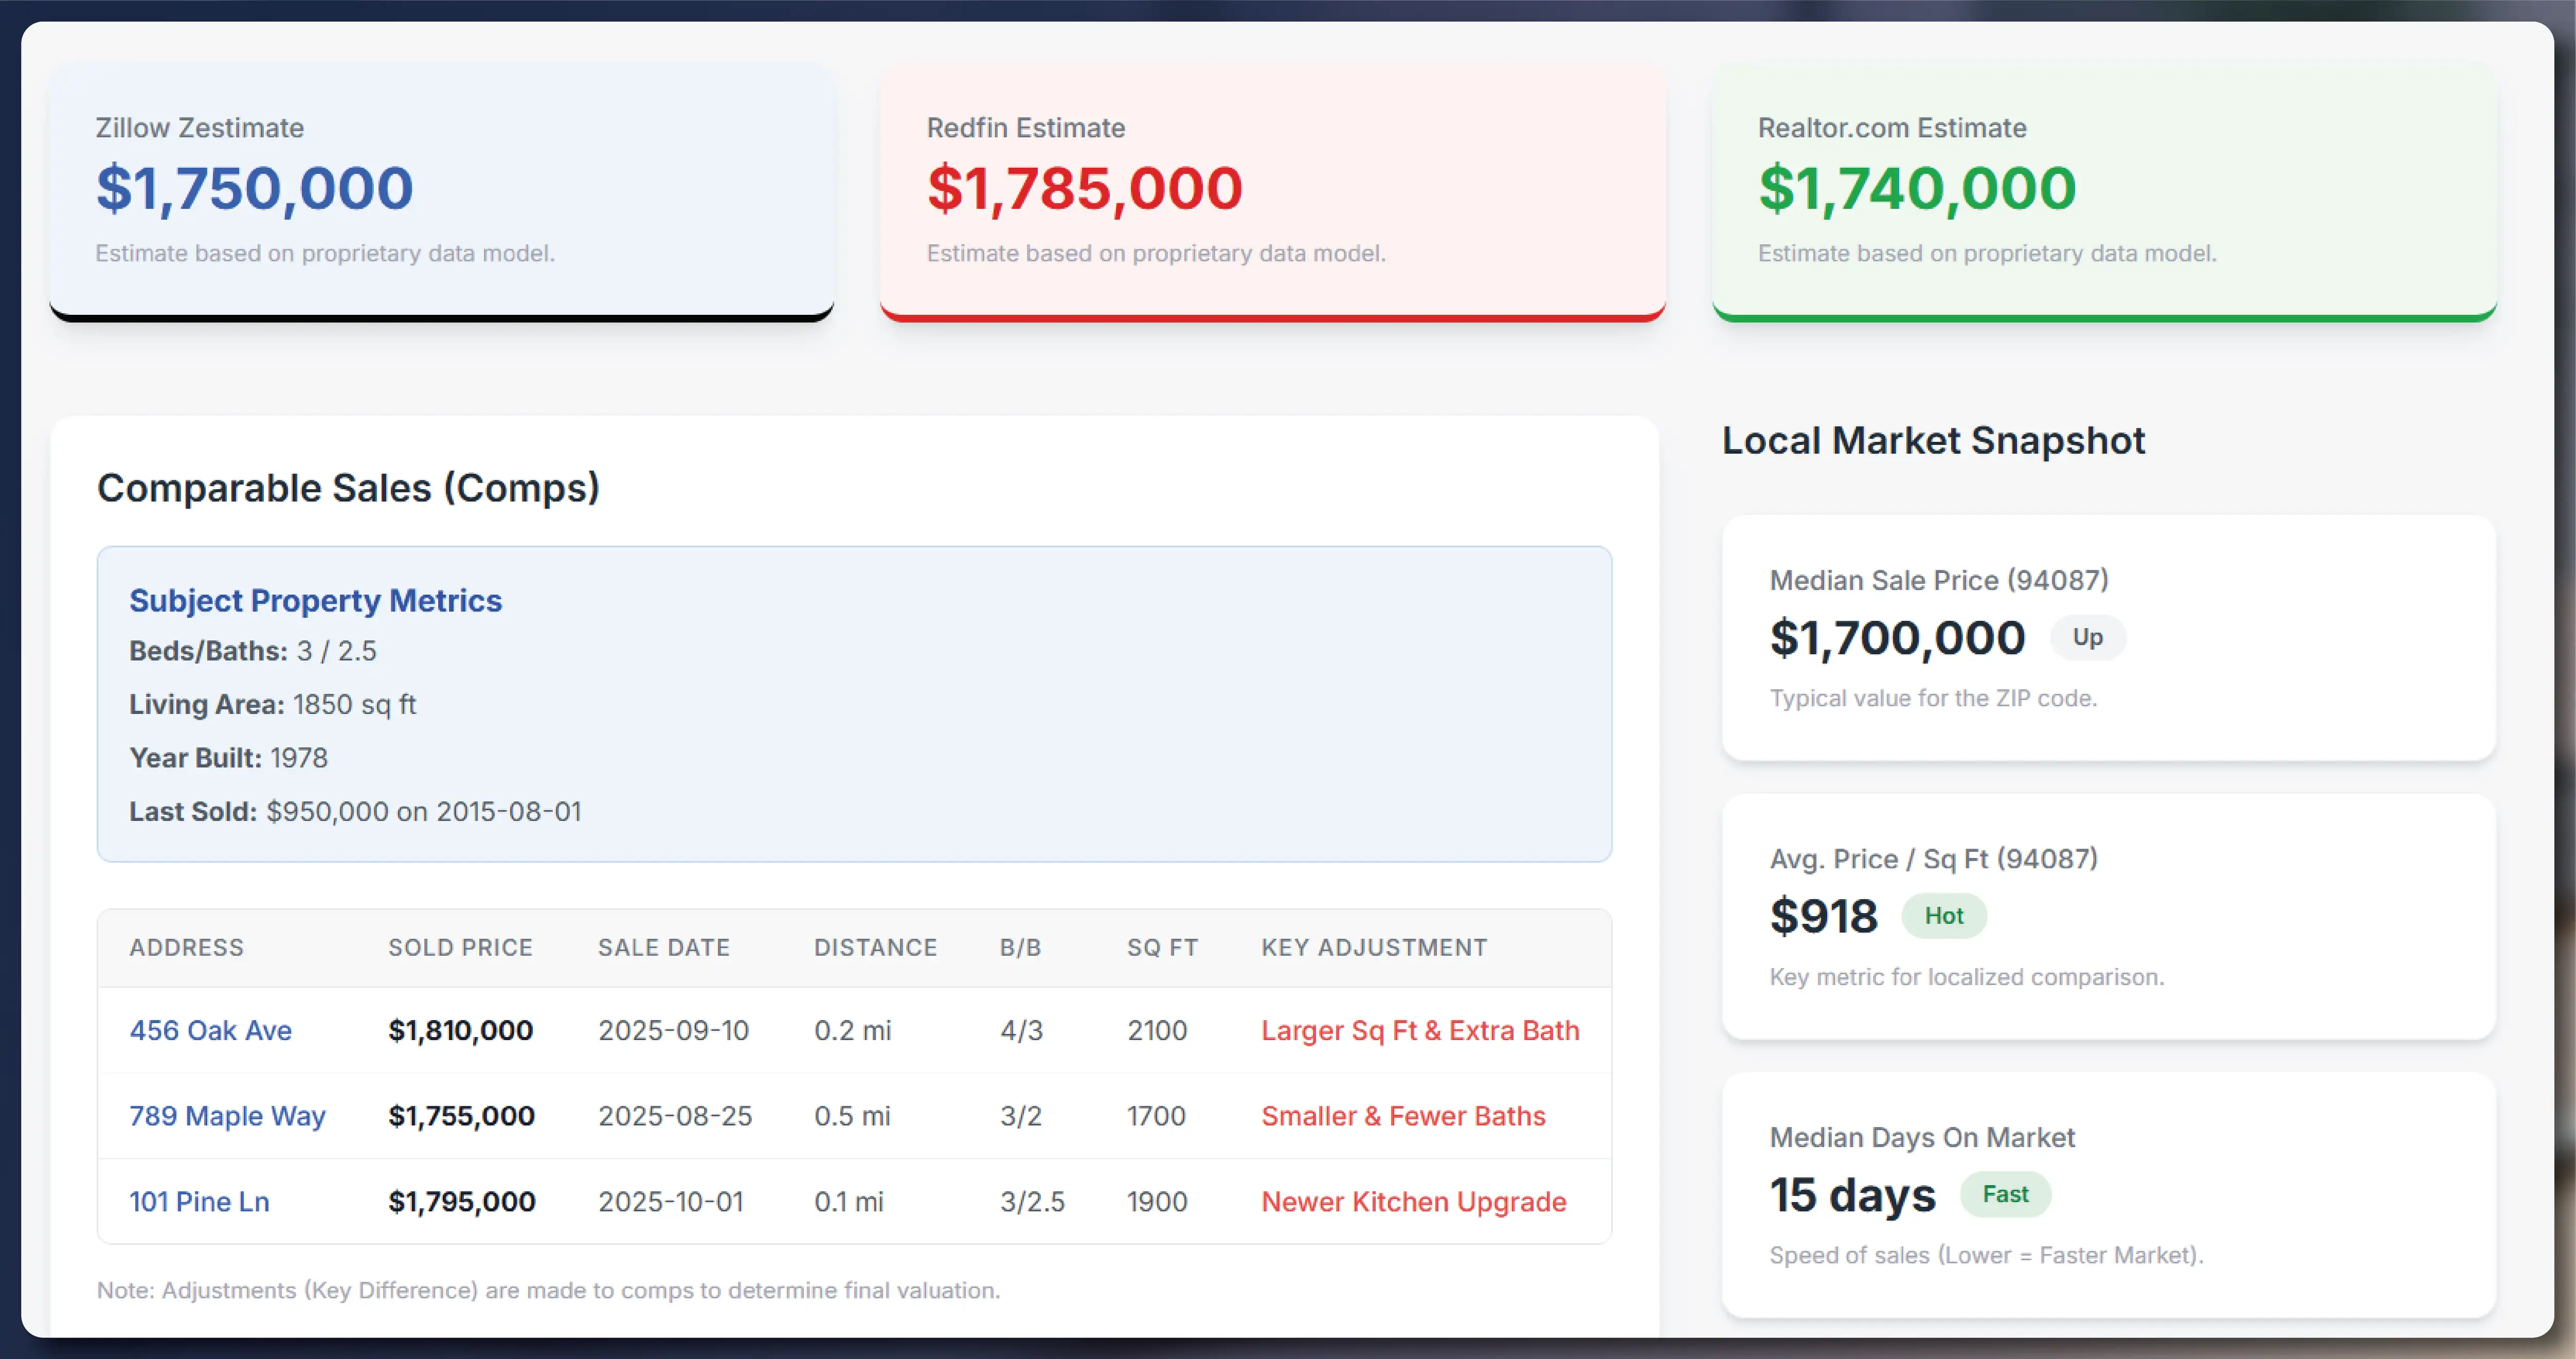Click Smaller & Fewer Baths adjustment text

coord(1403,1116)
